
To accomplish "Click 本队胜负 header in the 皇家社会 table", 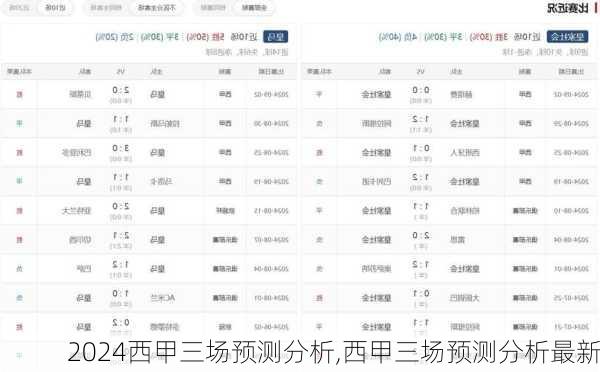I will (x=319, y=71).
